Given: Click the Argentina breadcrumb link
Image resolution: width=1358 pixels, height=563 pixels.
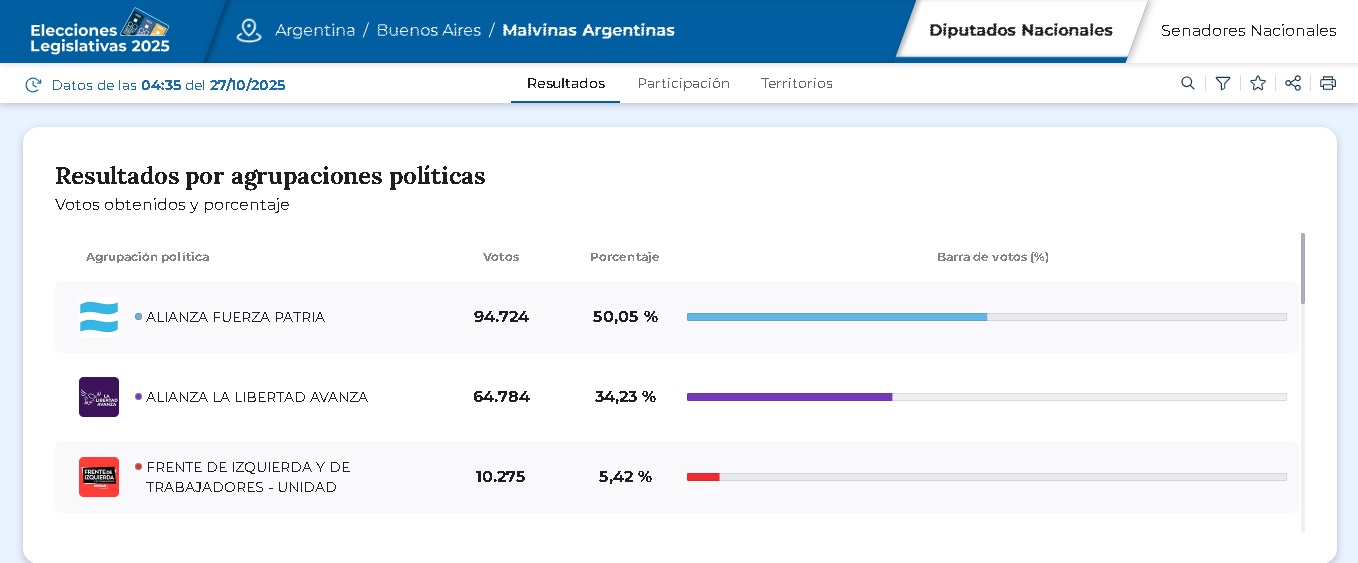Looking at the screenshot, I should 315,30.
